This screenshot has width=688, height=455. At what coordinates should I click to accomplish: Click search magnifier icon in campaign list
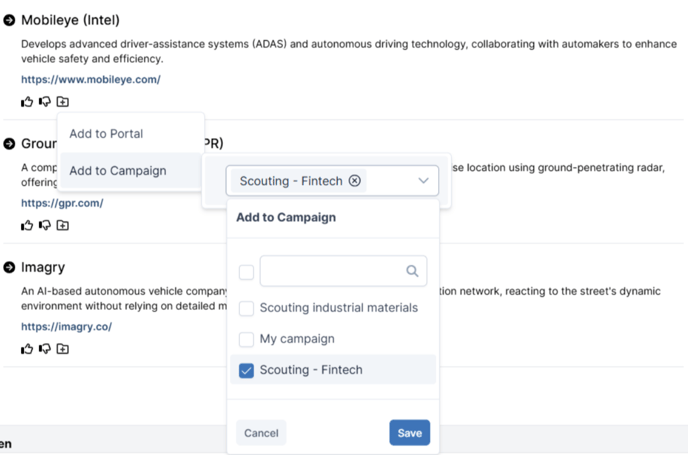pos(412,271)
